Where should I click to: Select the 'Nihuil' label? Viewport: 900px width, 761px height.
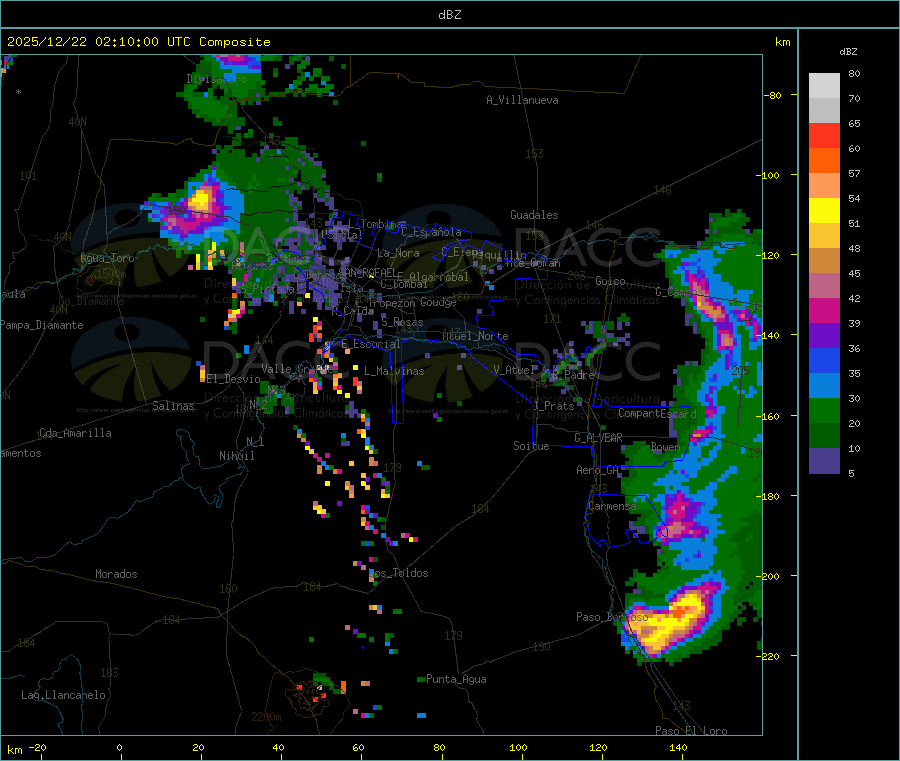point(237,456)
